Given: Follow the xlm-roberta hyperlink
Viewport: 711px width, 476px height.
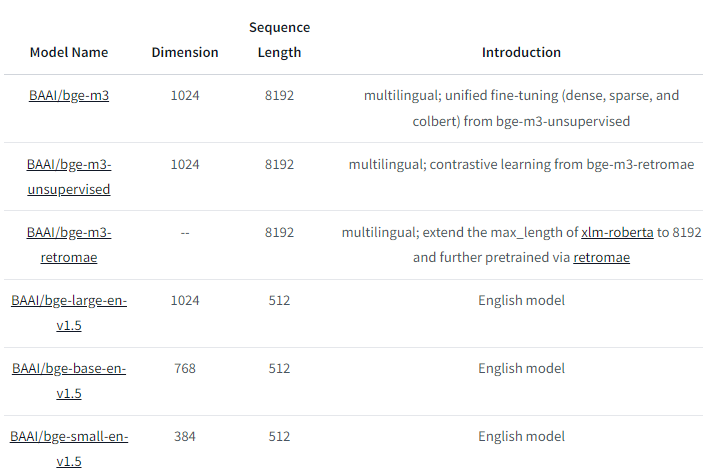Looking at the screenshot, I should (x=617, y=232).
